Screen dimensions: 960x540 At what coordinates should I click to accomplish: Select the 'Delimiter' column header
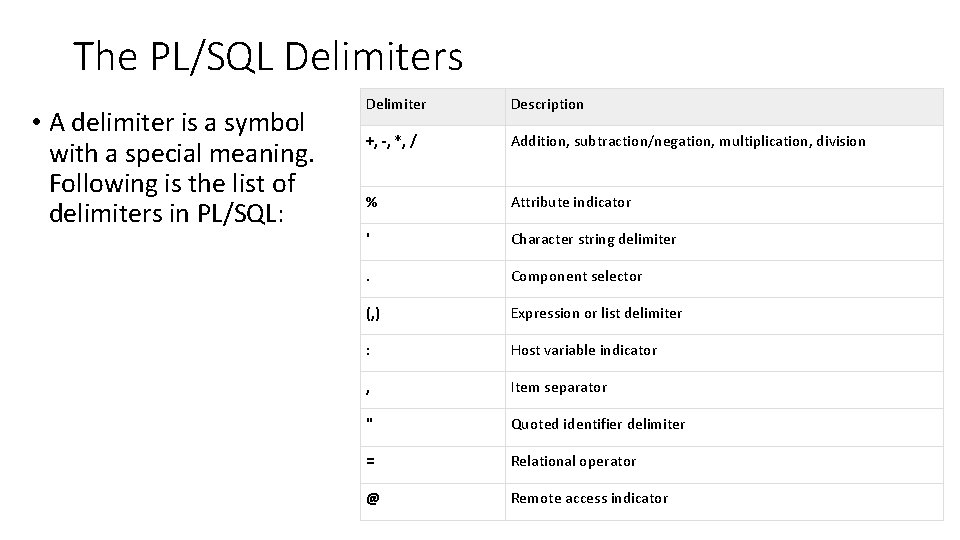(x=396, y=104)
